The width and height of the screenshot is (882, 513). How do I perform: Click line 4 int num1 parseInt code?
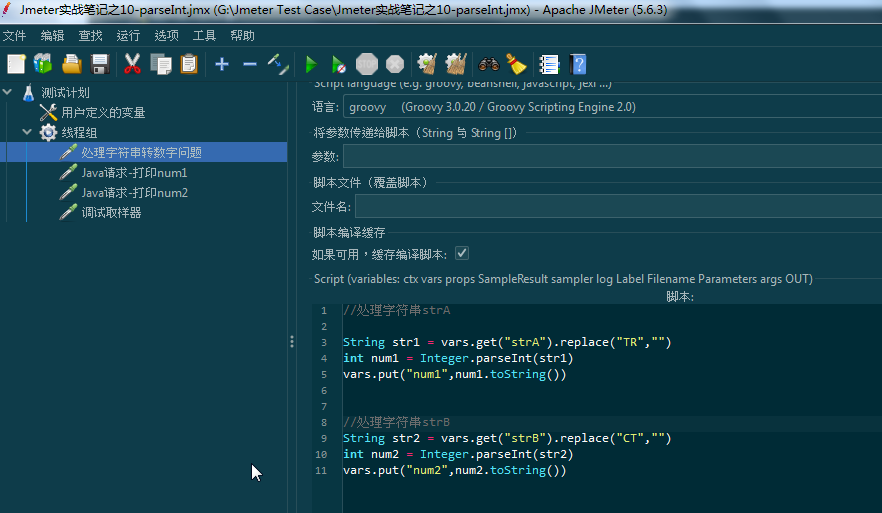tap(458, 358)
